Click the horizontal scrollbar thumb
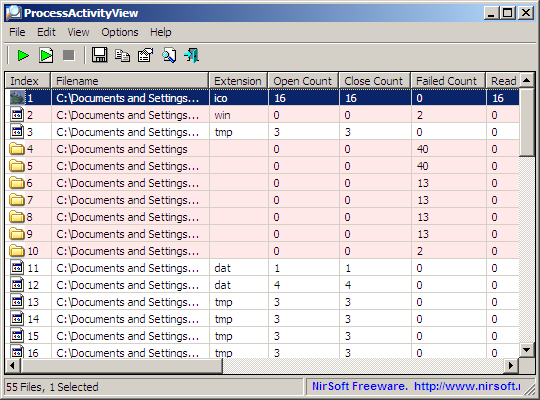The width and height of the screenshot is (540, 400). point(122,366)
